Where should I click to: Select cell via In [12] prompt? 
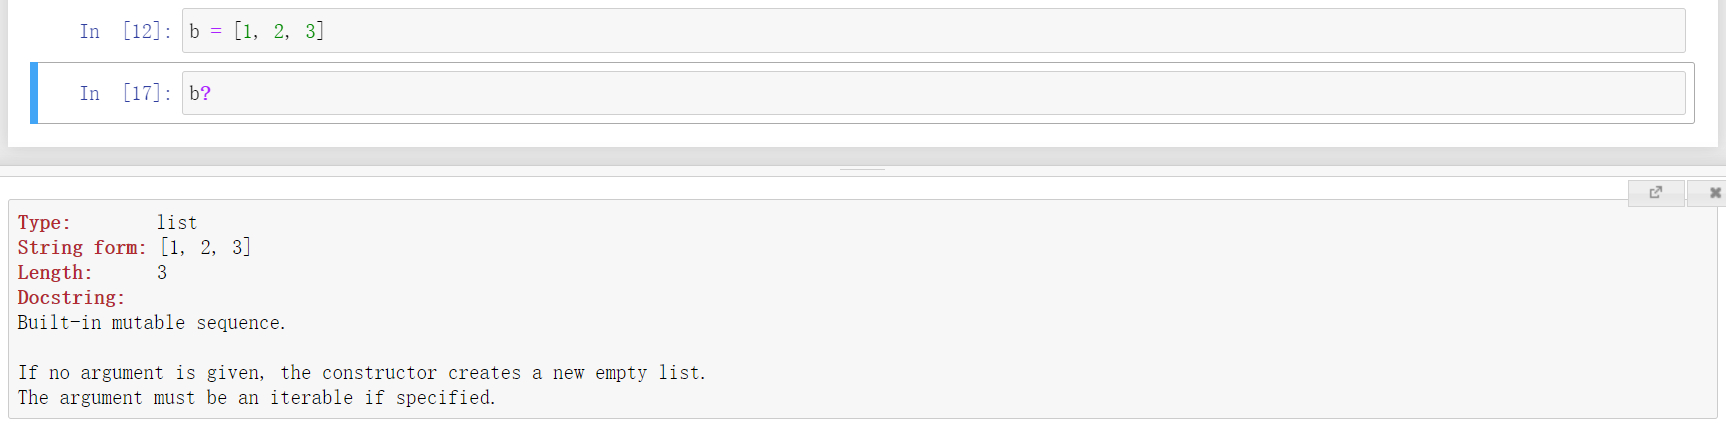(125, 31)
